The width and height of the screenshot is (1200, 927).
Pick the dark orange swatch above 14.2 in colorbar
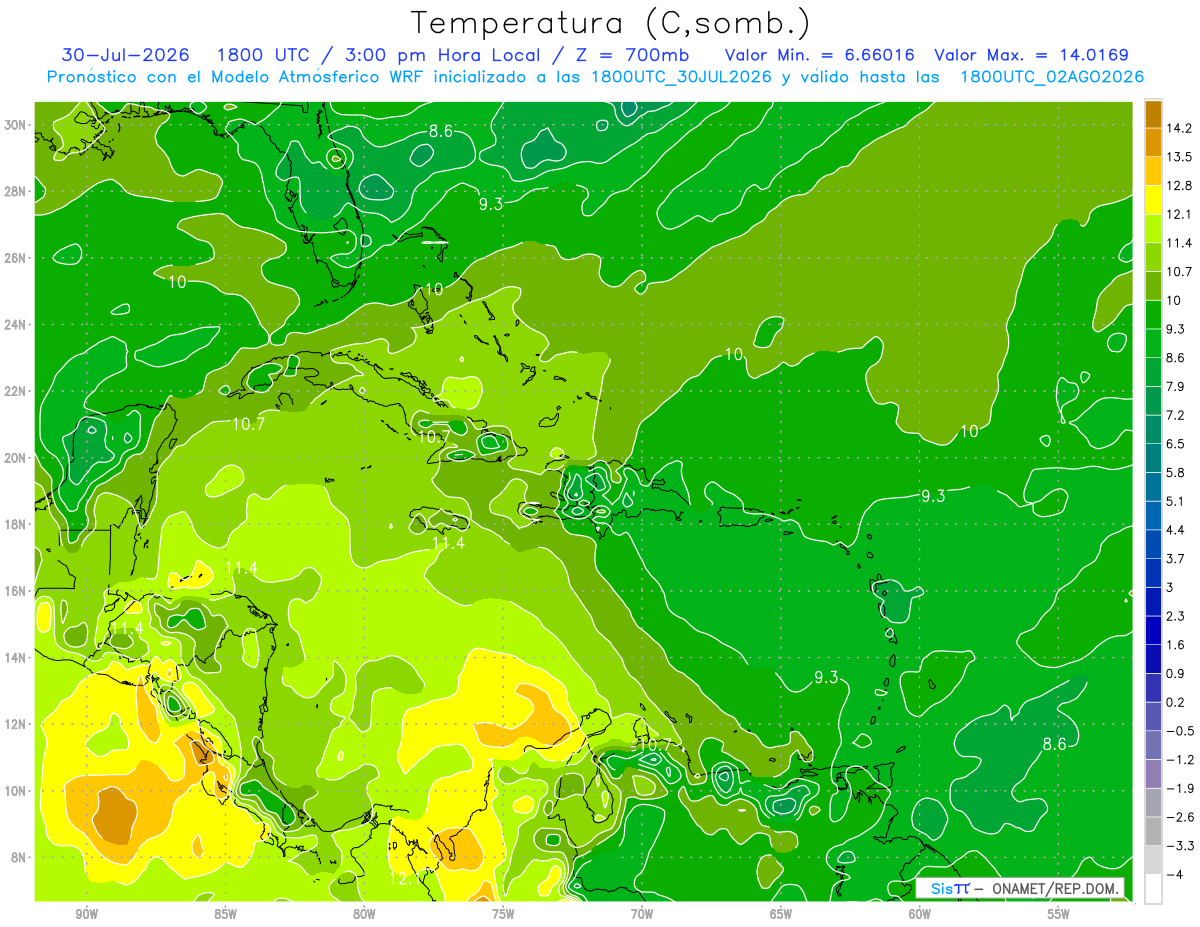click(1153, 114)
